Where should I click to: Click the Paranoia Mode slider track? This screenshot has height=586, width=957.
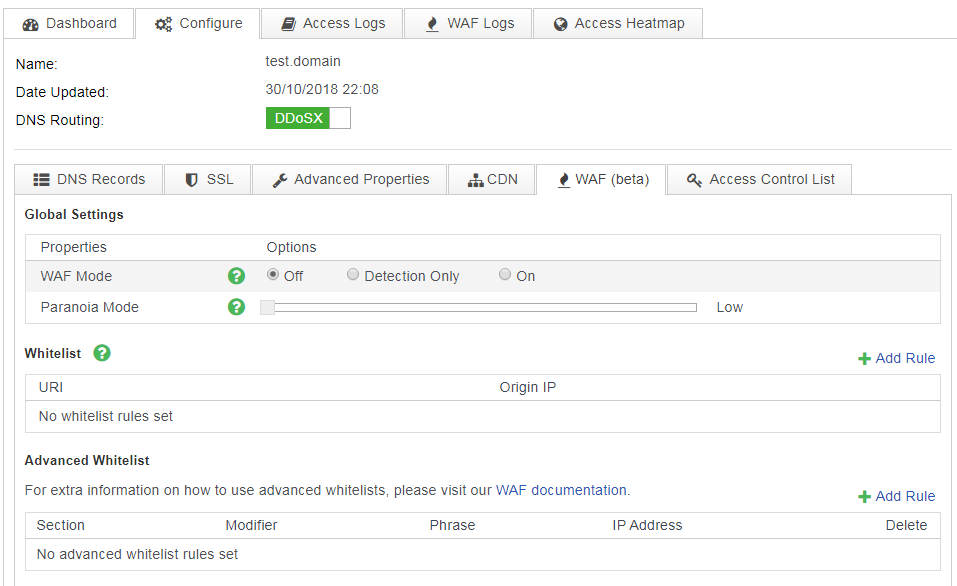[x=480, y=307]
